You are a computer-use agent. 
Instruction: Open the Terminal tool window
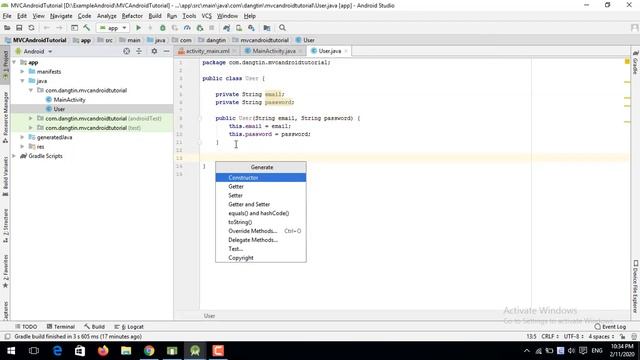pyautogui.click(x=61, y=327)
